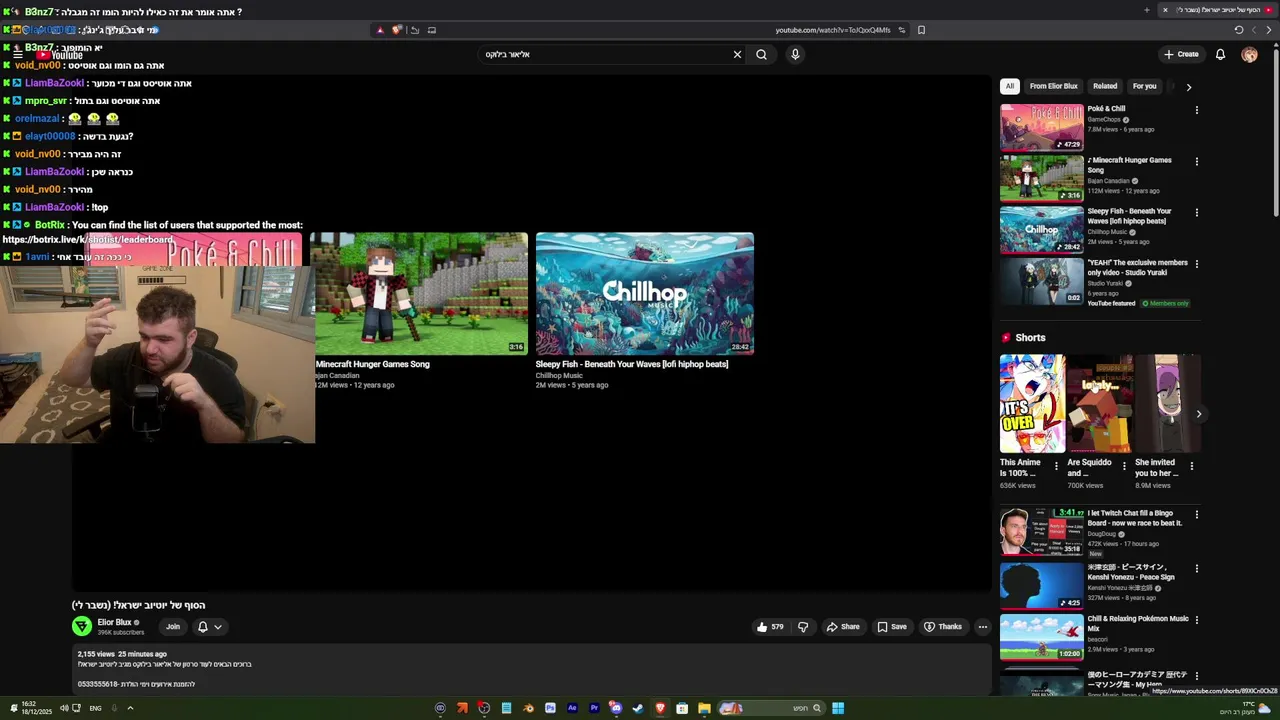
Task: Open Minecraft Hunger Games end-screen thumbnail
Action: coord(419,294)
